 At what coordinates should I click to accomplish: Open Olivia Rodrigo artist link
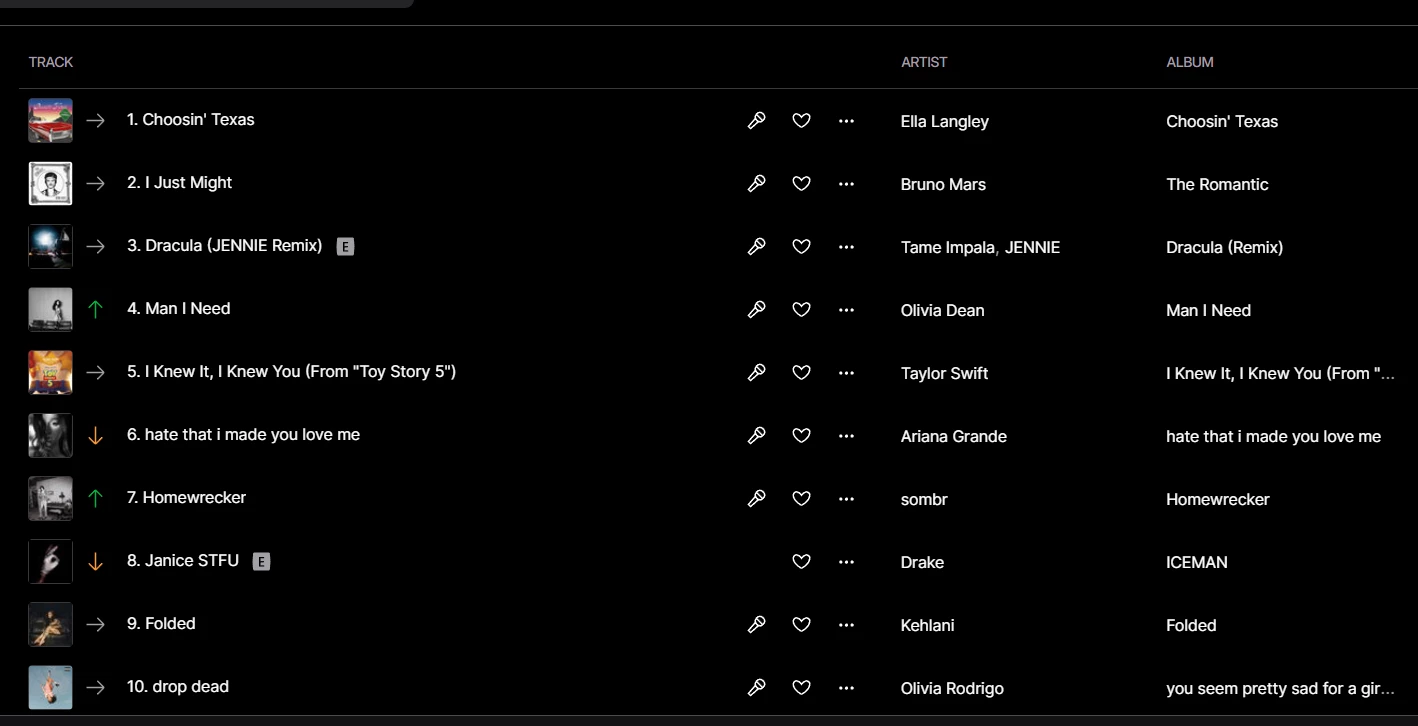952,689
